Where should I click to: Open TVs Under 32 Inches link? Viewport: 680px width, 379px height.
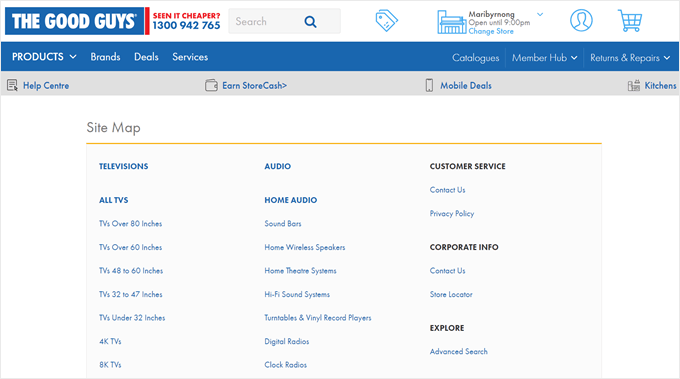coord(132,318)
